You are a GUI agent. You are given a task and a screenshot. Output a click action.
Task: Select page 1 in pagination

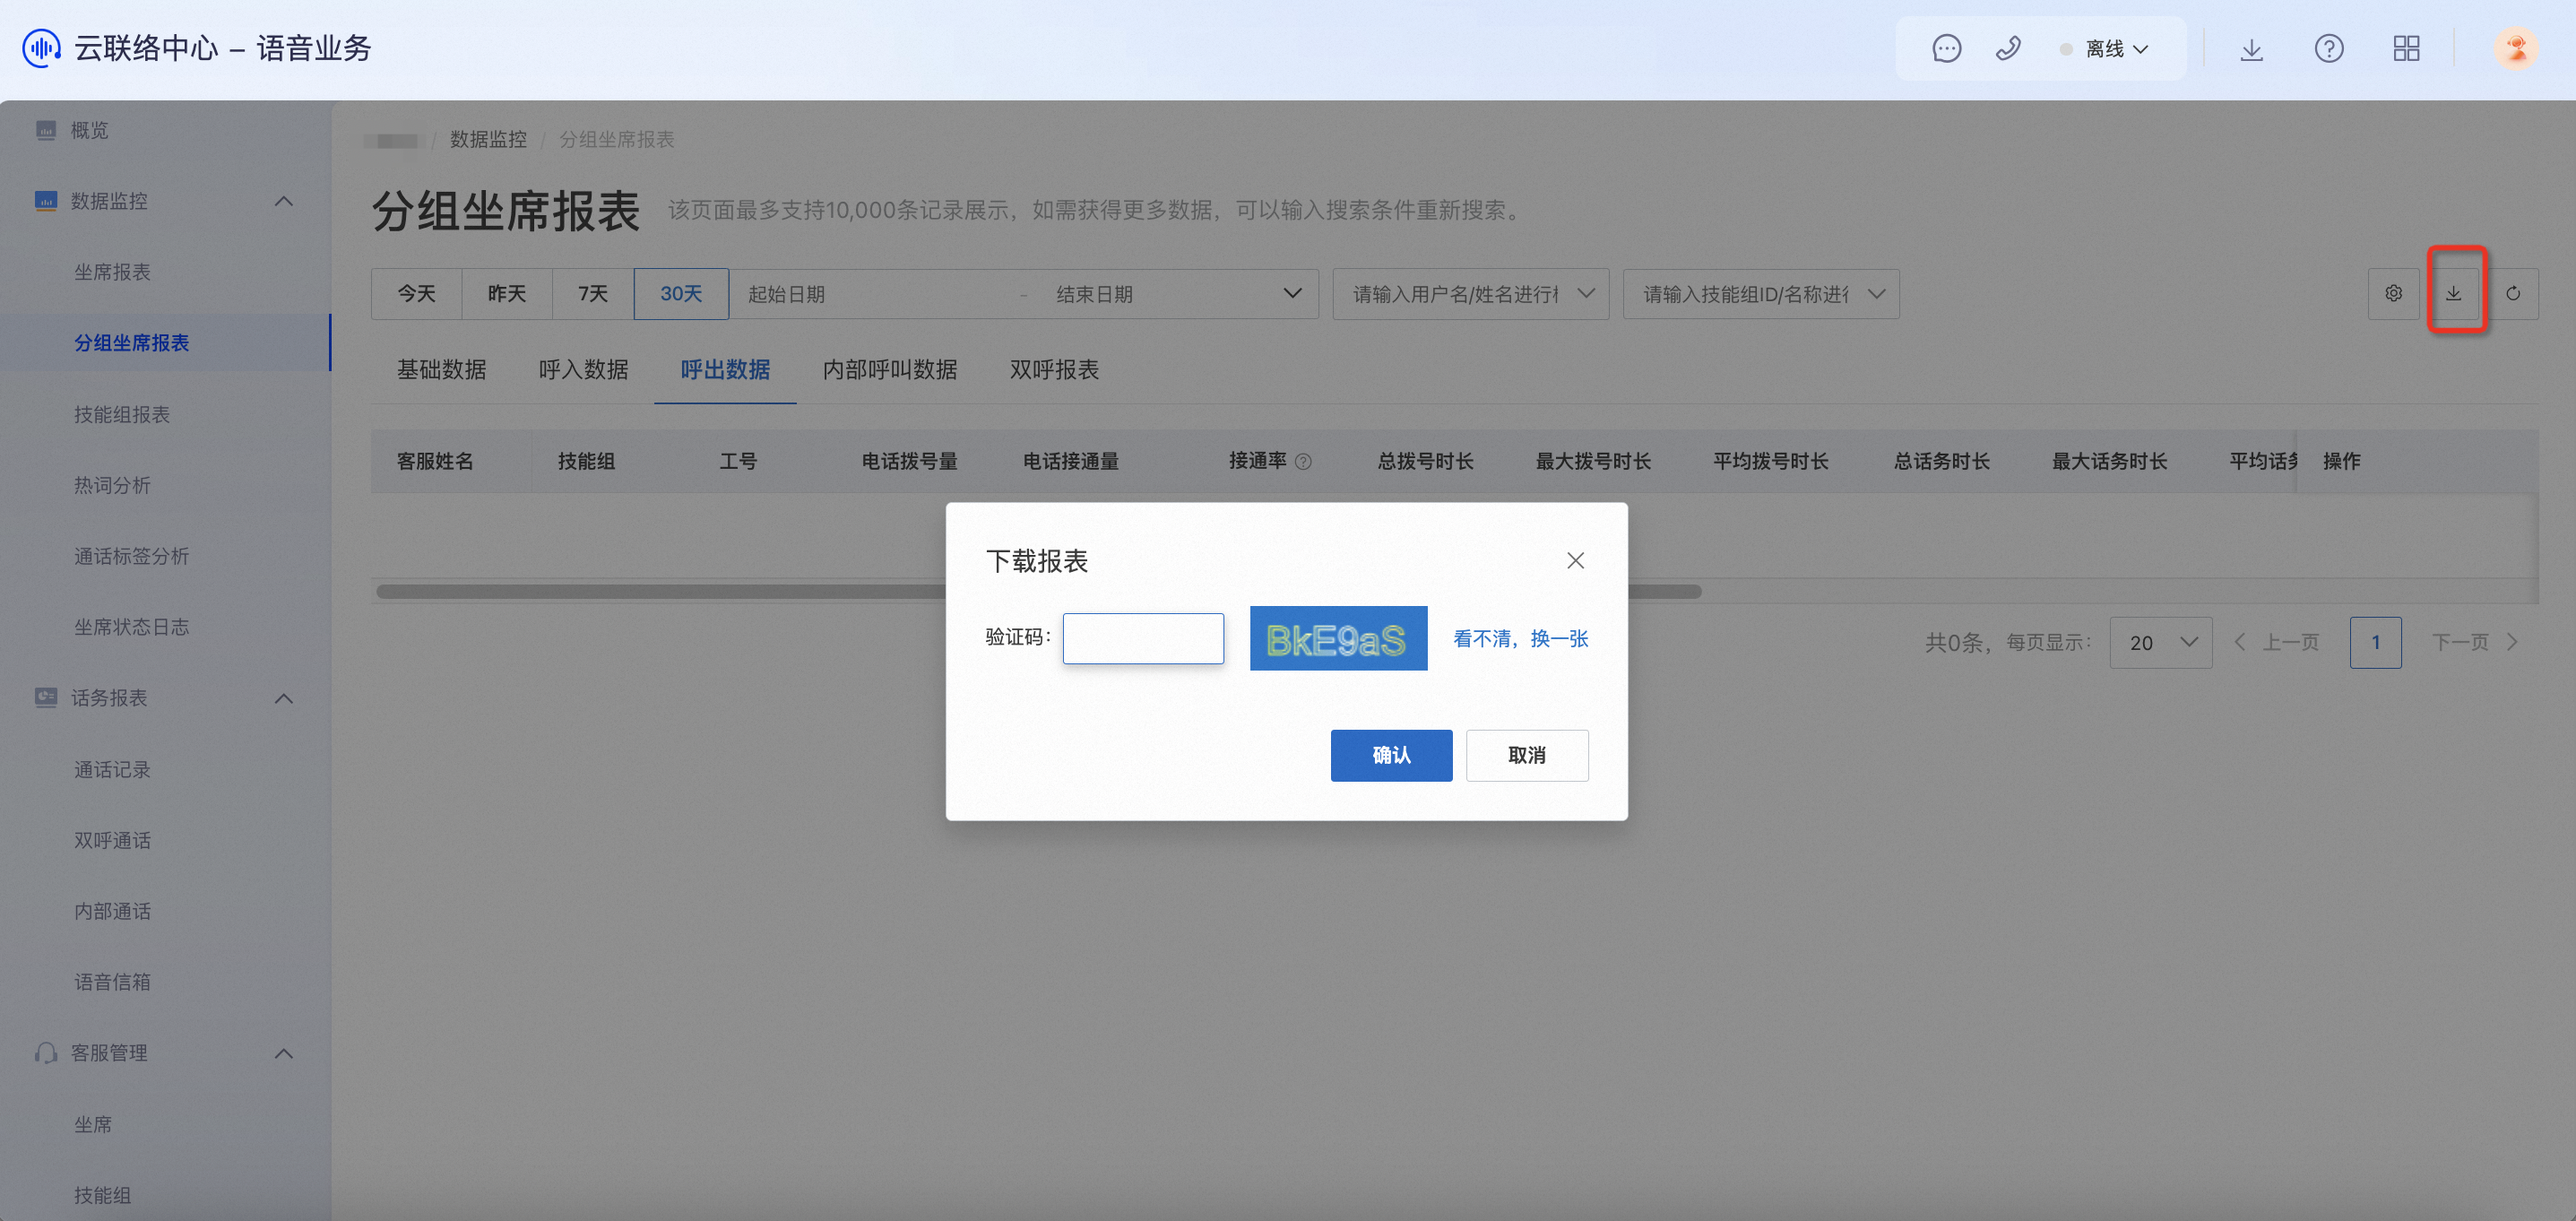coord(2375,642)
